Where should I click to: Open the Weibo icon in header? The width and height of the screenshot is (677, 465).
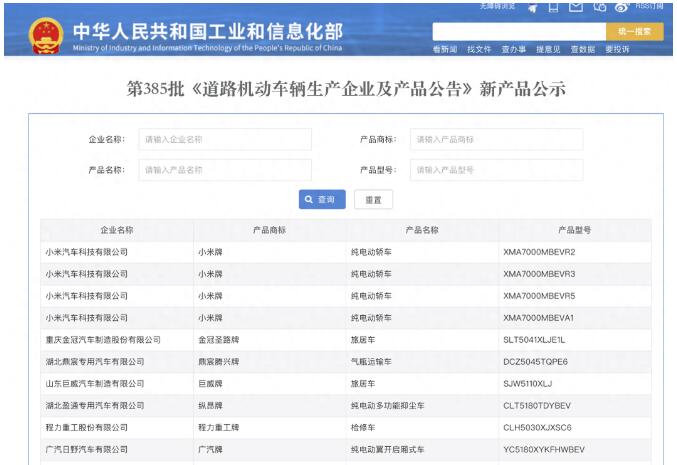click(x=622, y=7)
